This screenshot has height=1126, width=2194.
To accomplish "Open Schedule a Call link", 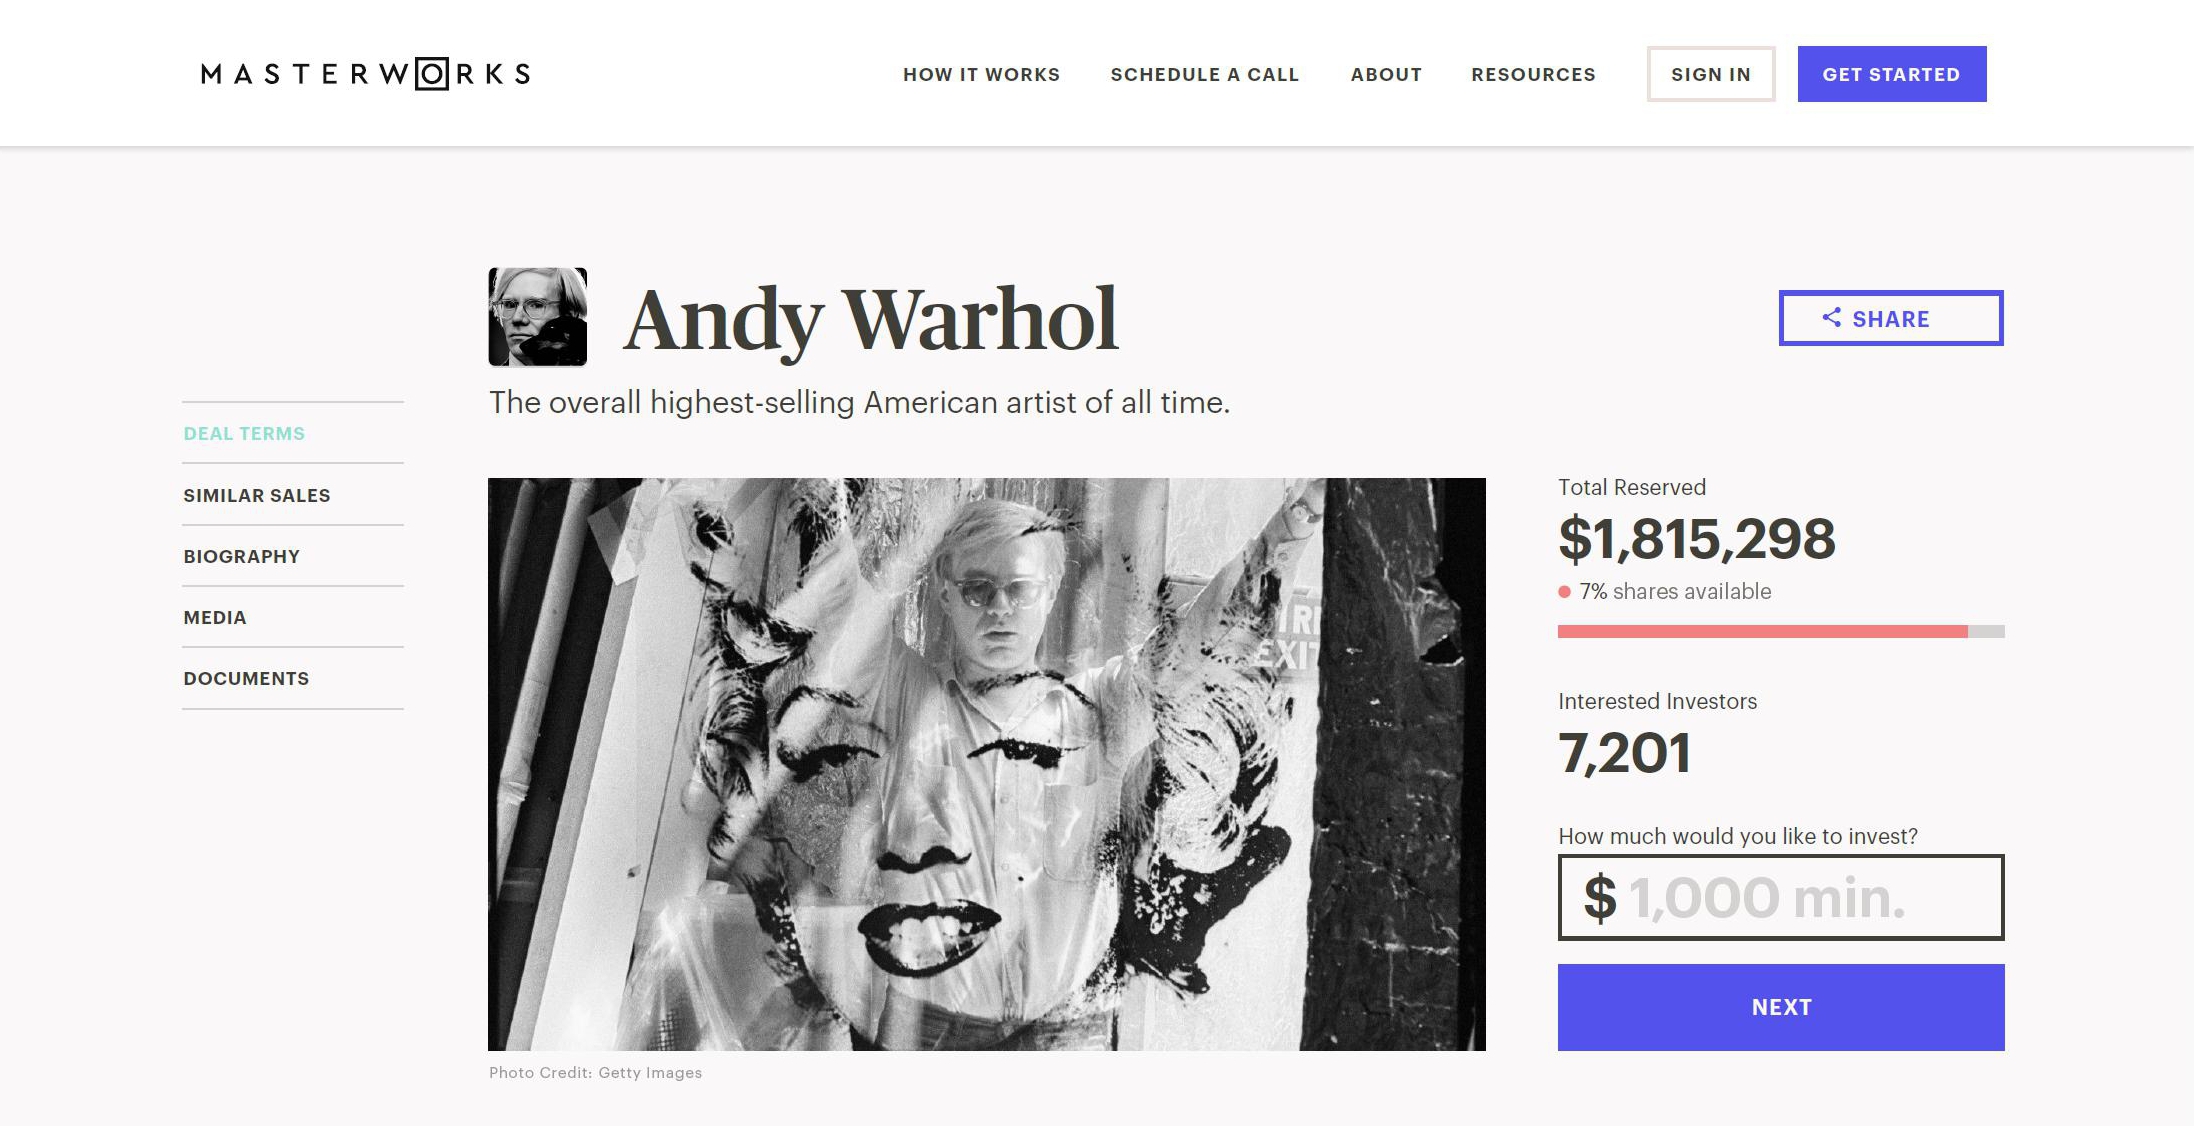I will [1204, 74].
